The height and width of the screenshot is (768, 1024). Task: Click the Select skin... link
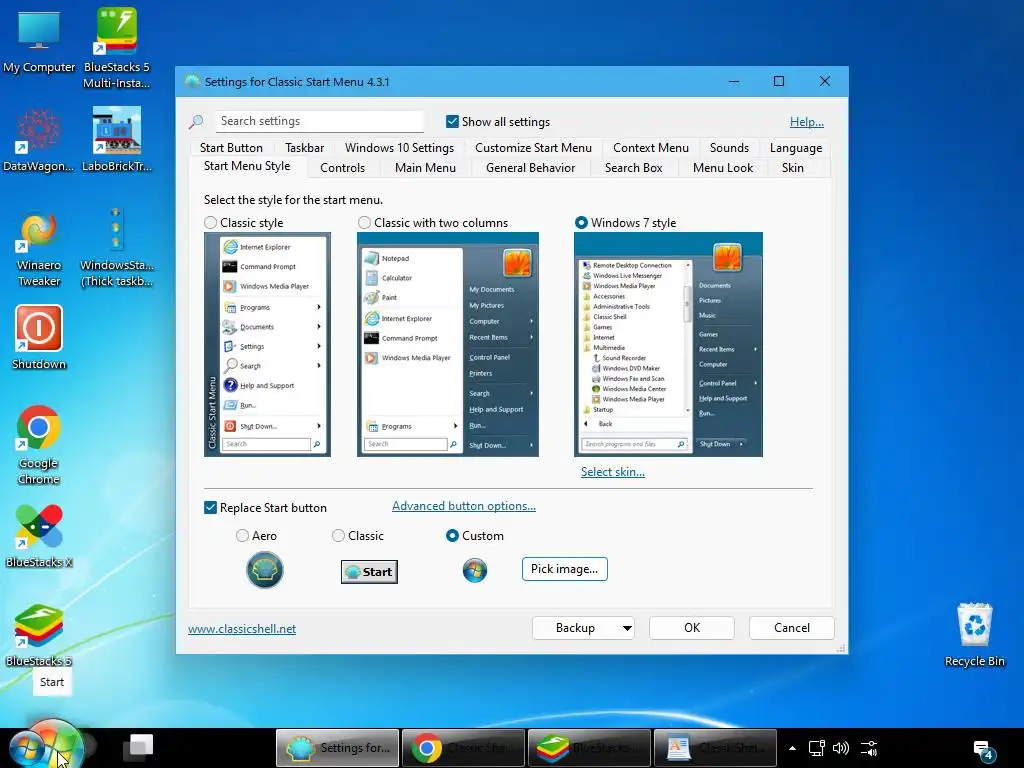click(613, 472)
